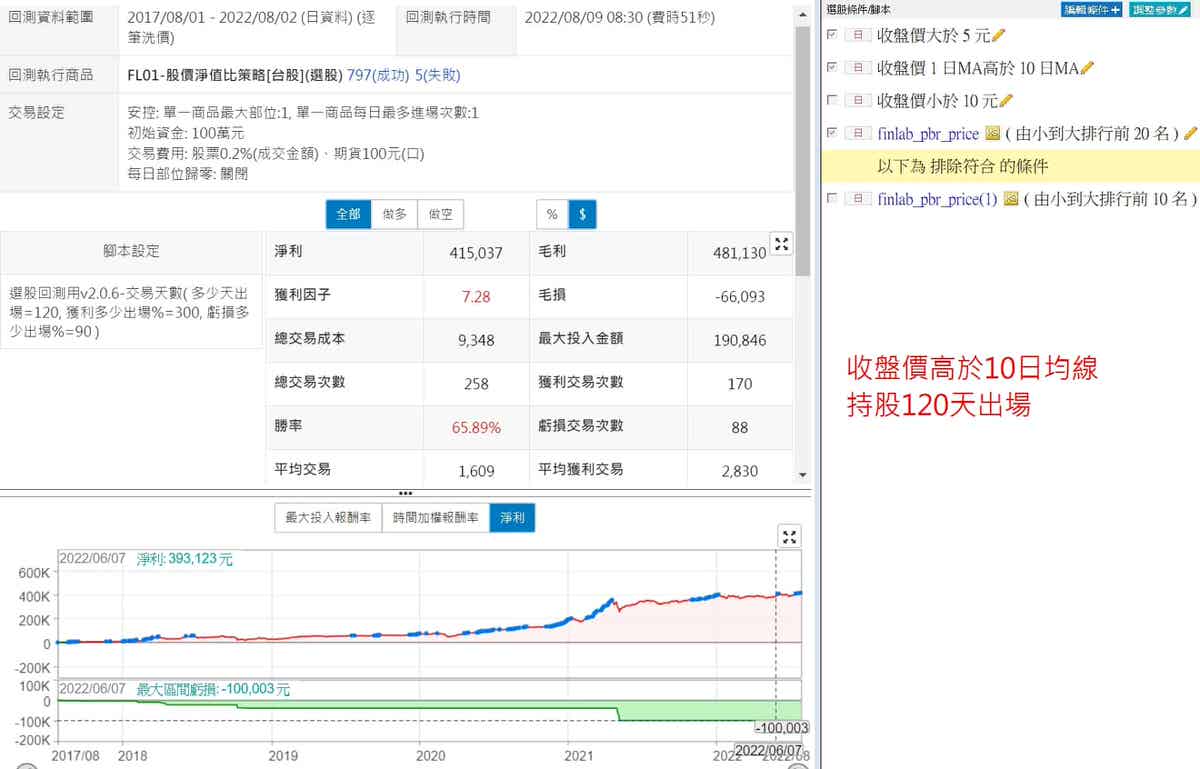Click pencil icon after 由小到大排行前 20 名
Viewport: 1200px width, 769px height.
[1190, 133]
